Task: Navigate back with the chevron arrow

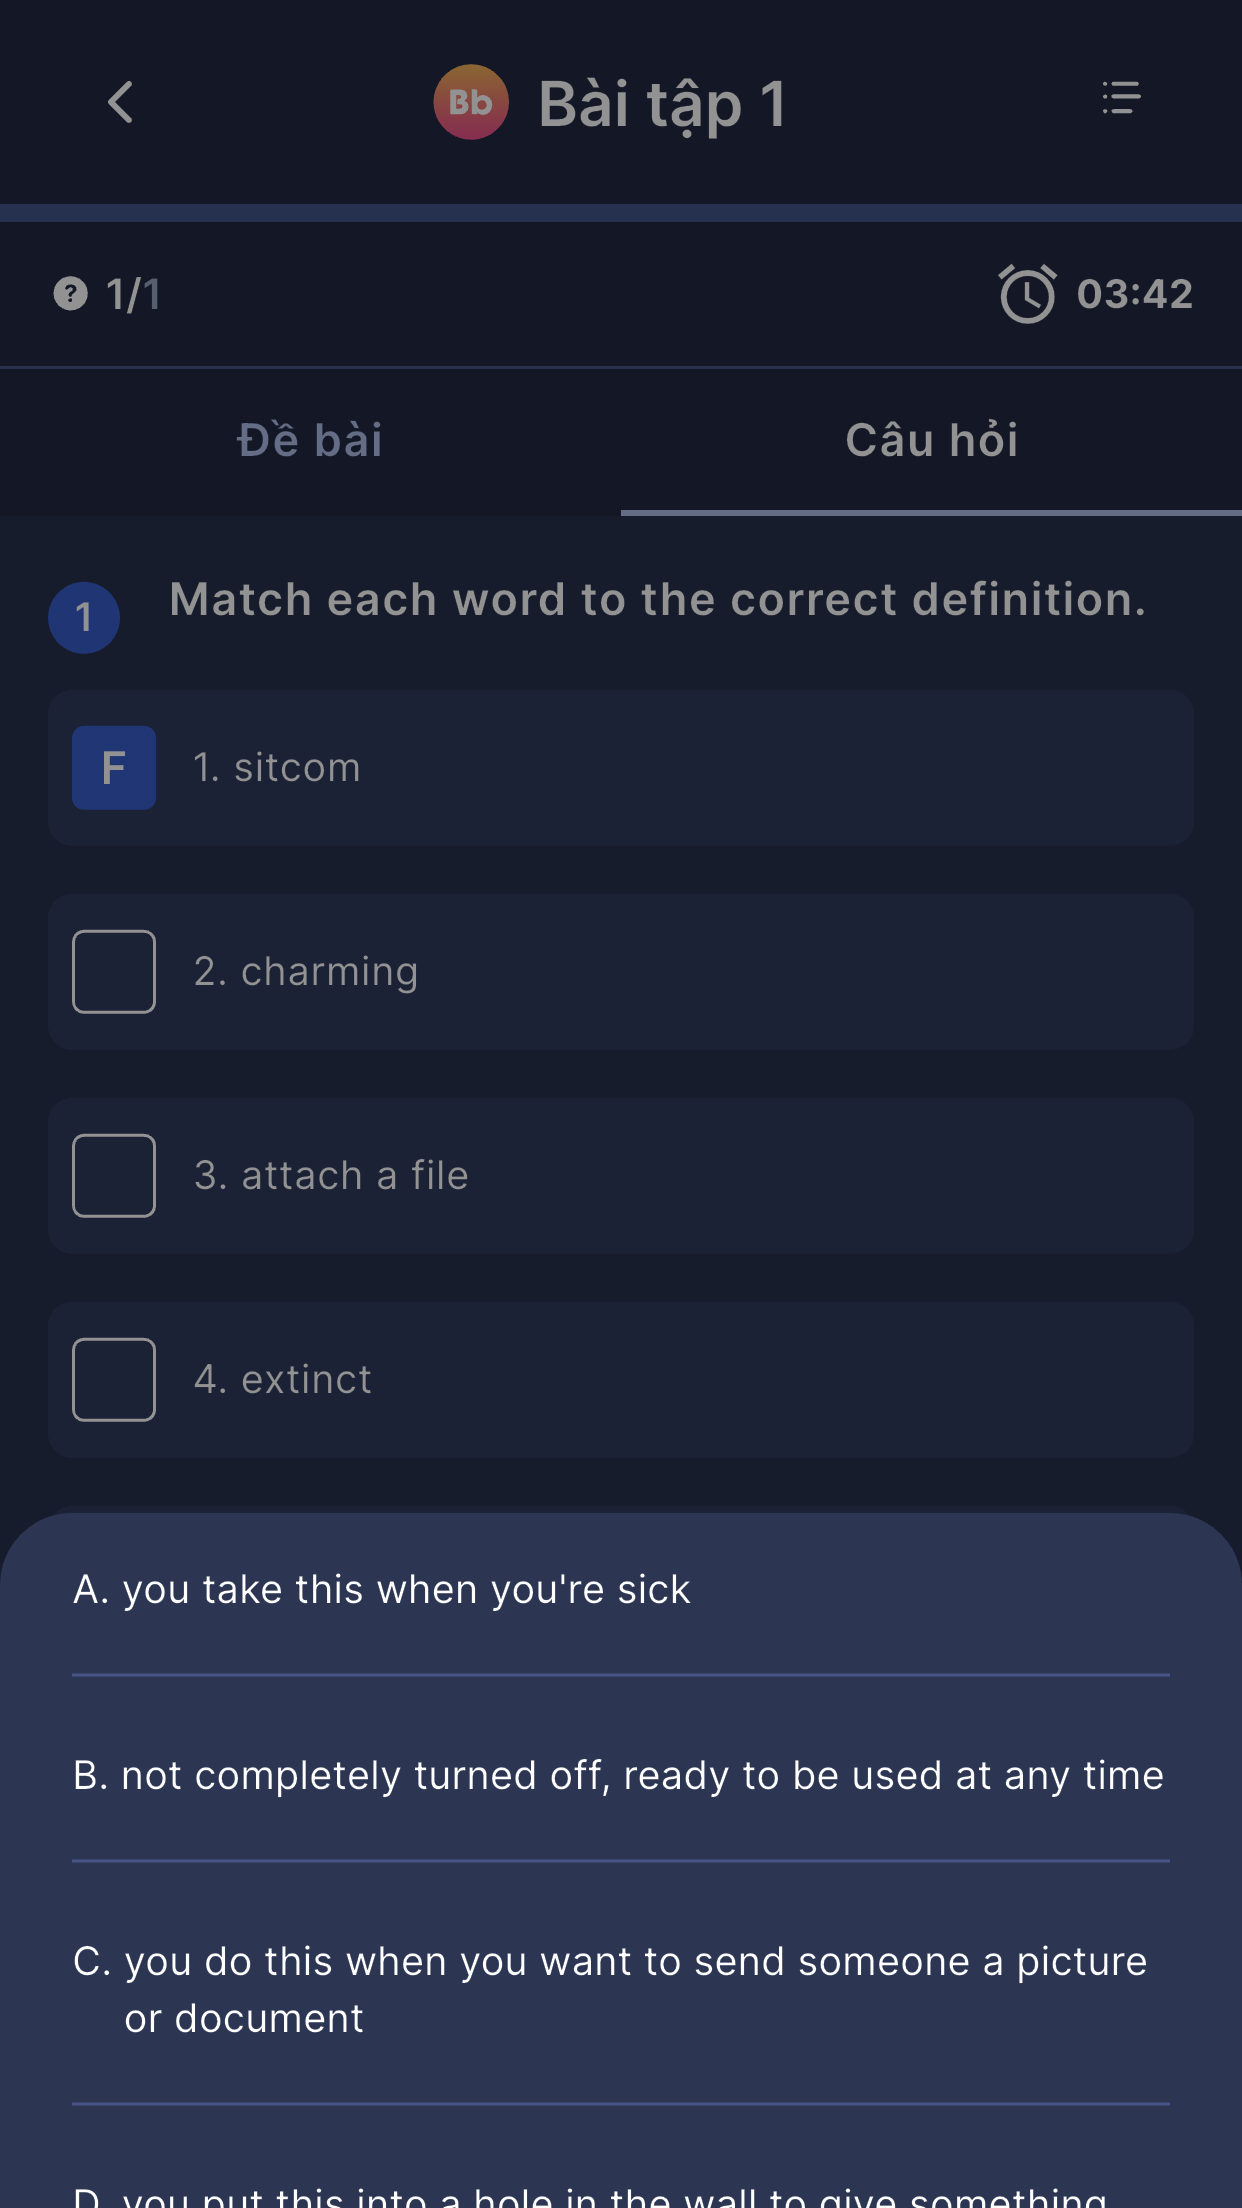Action: click(120, 103)
